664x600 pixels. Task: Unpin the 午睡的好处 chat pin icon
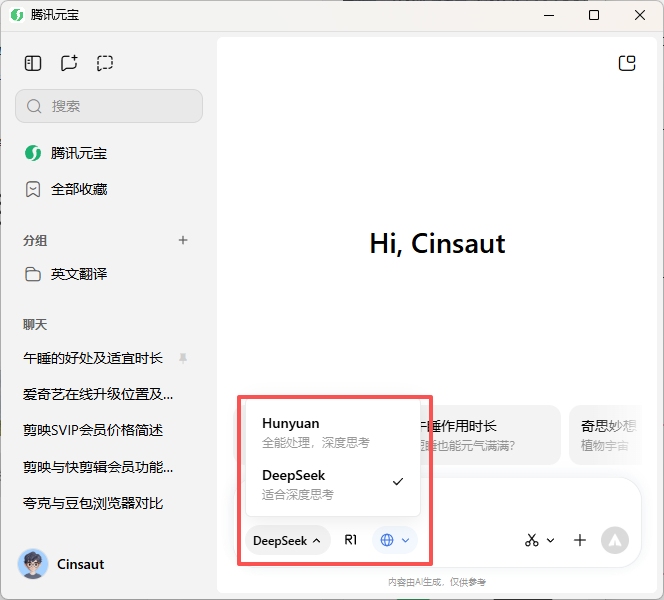(x=183, y=358)
